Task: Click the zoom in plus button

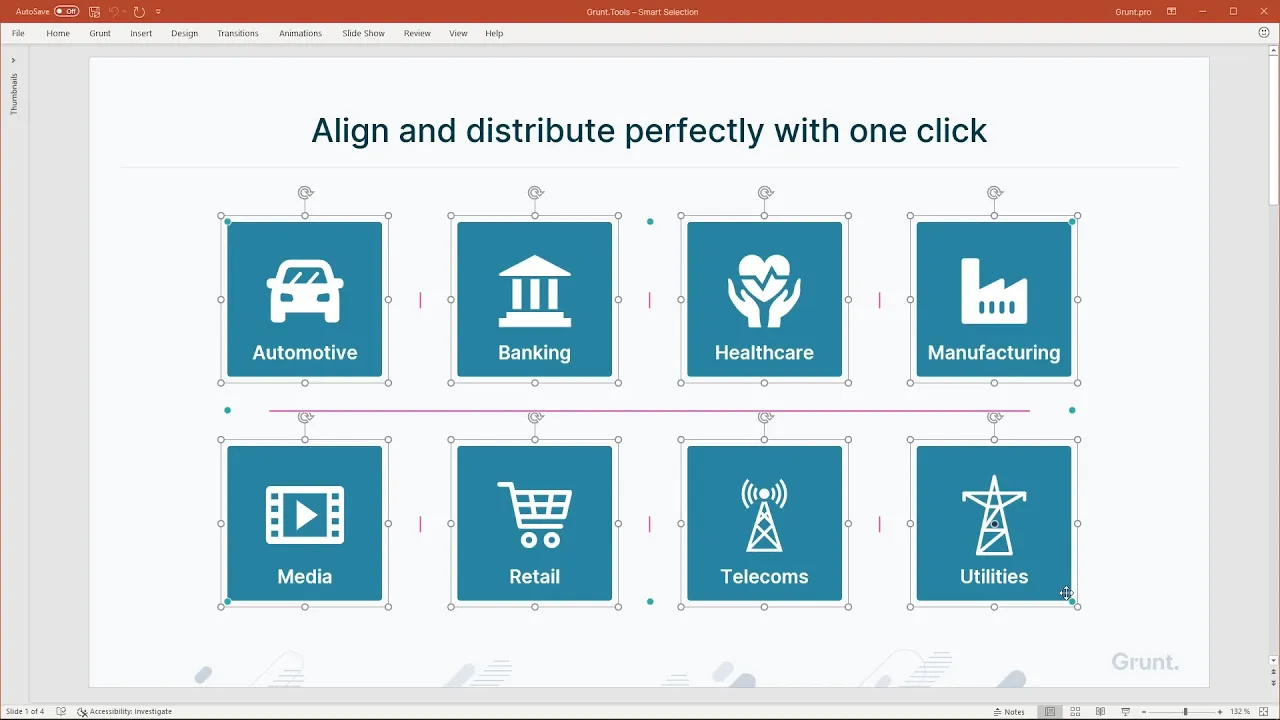Action: tap(1219, 711)
